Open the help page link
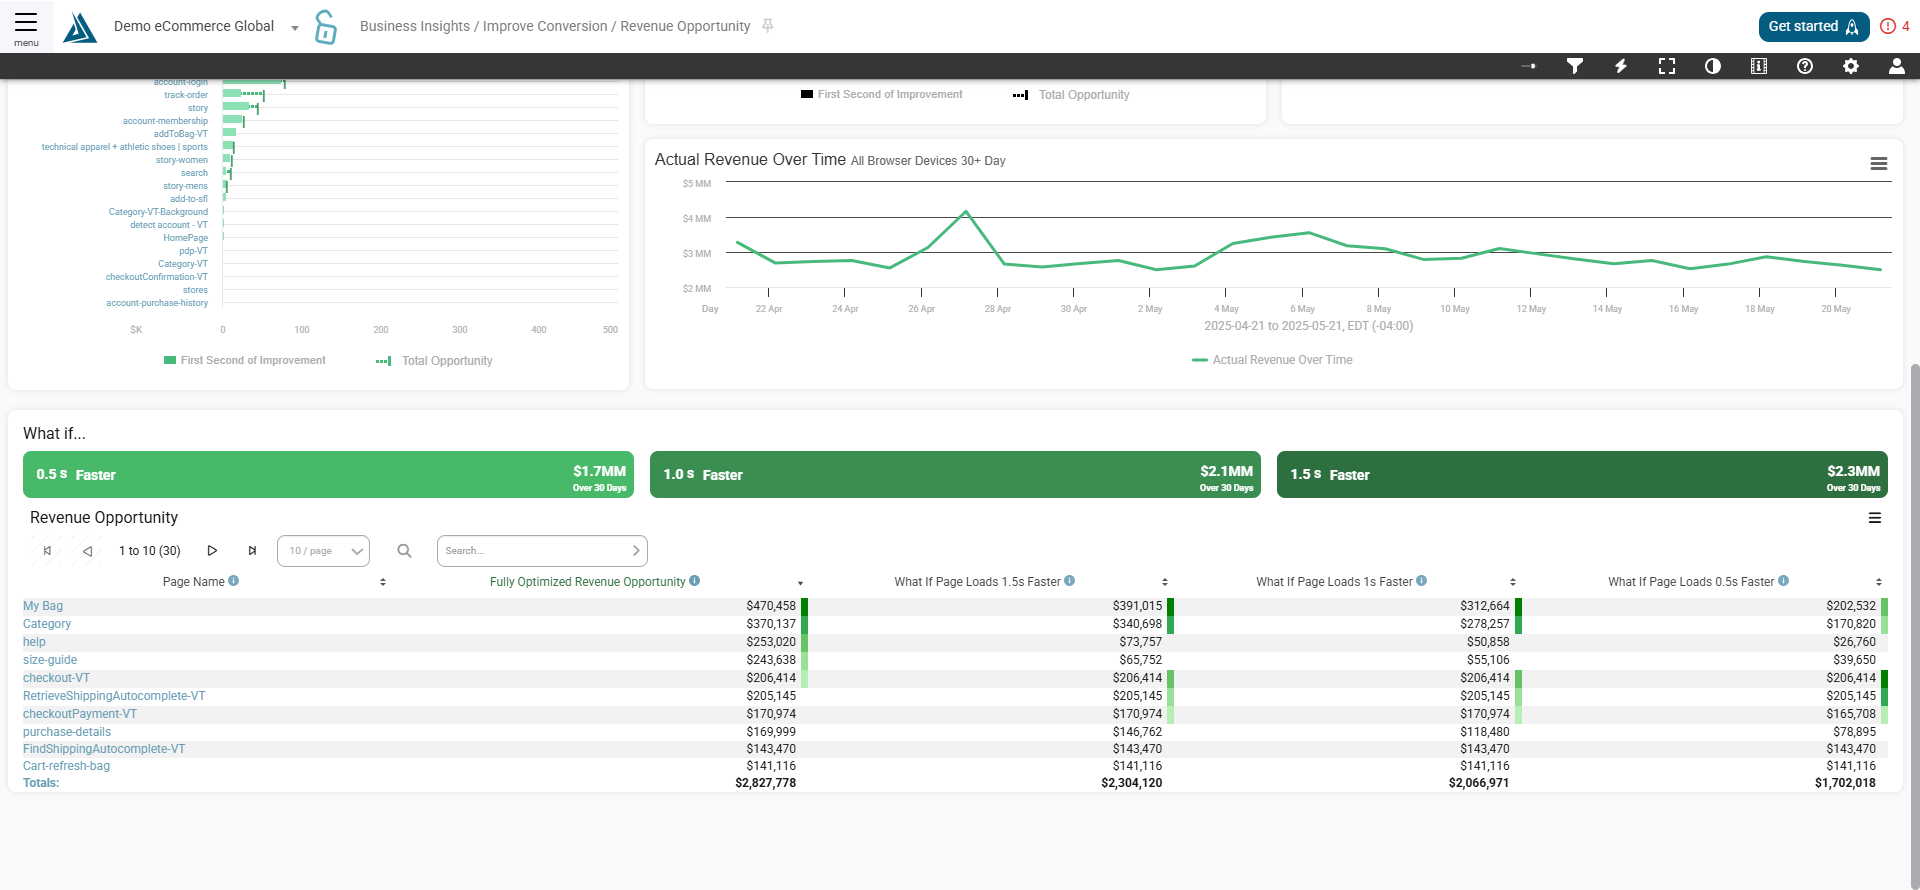Image resolution: width=1920 pixels, height=890 pixels. click(34, 642)
